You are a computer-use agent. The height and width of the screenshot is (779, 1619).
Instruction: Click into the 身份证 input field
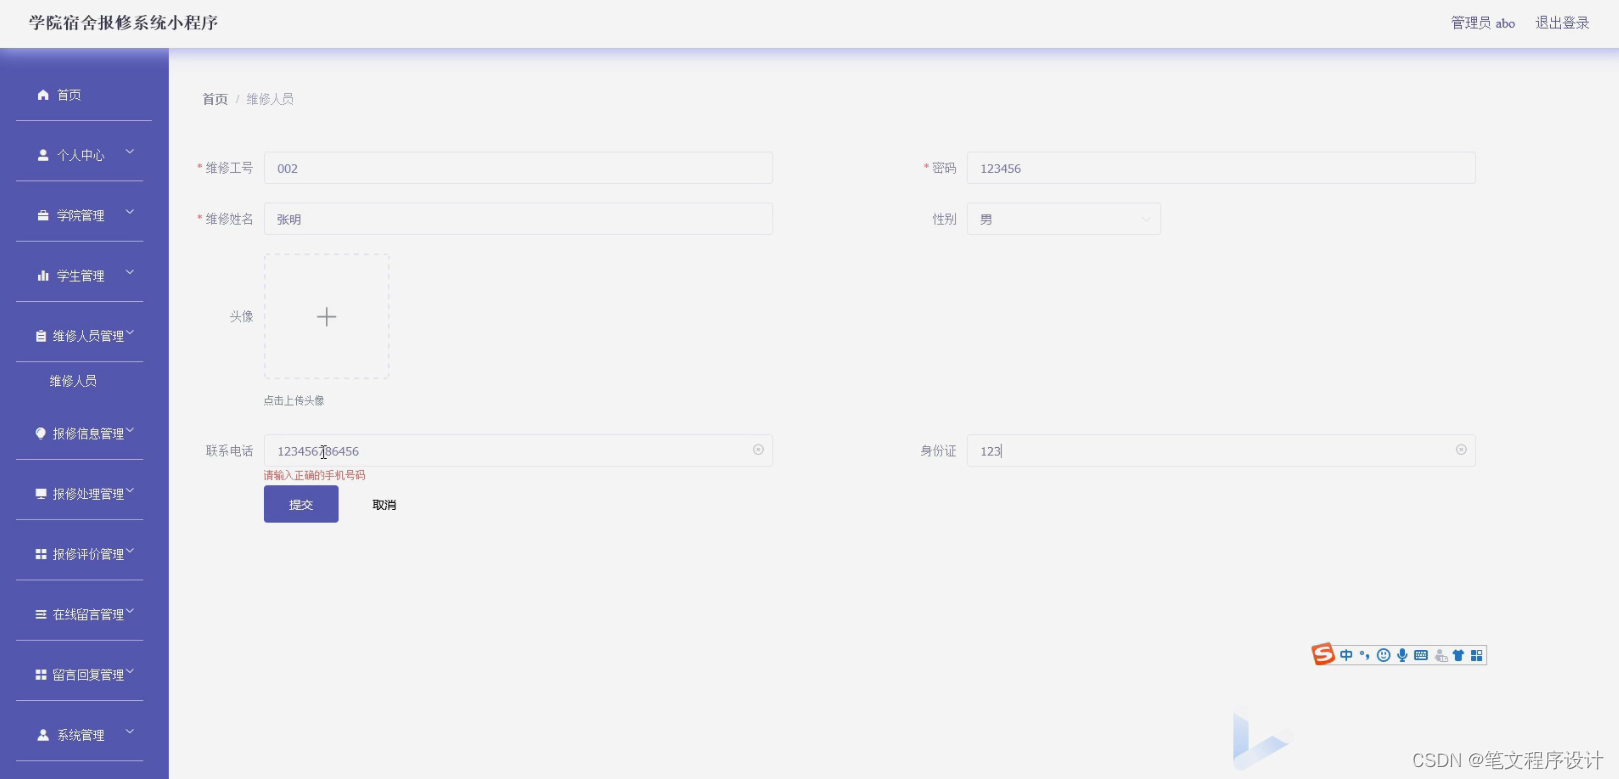click(1221, 450)
